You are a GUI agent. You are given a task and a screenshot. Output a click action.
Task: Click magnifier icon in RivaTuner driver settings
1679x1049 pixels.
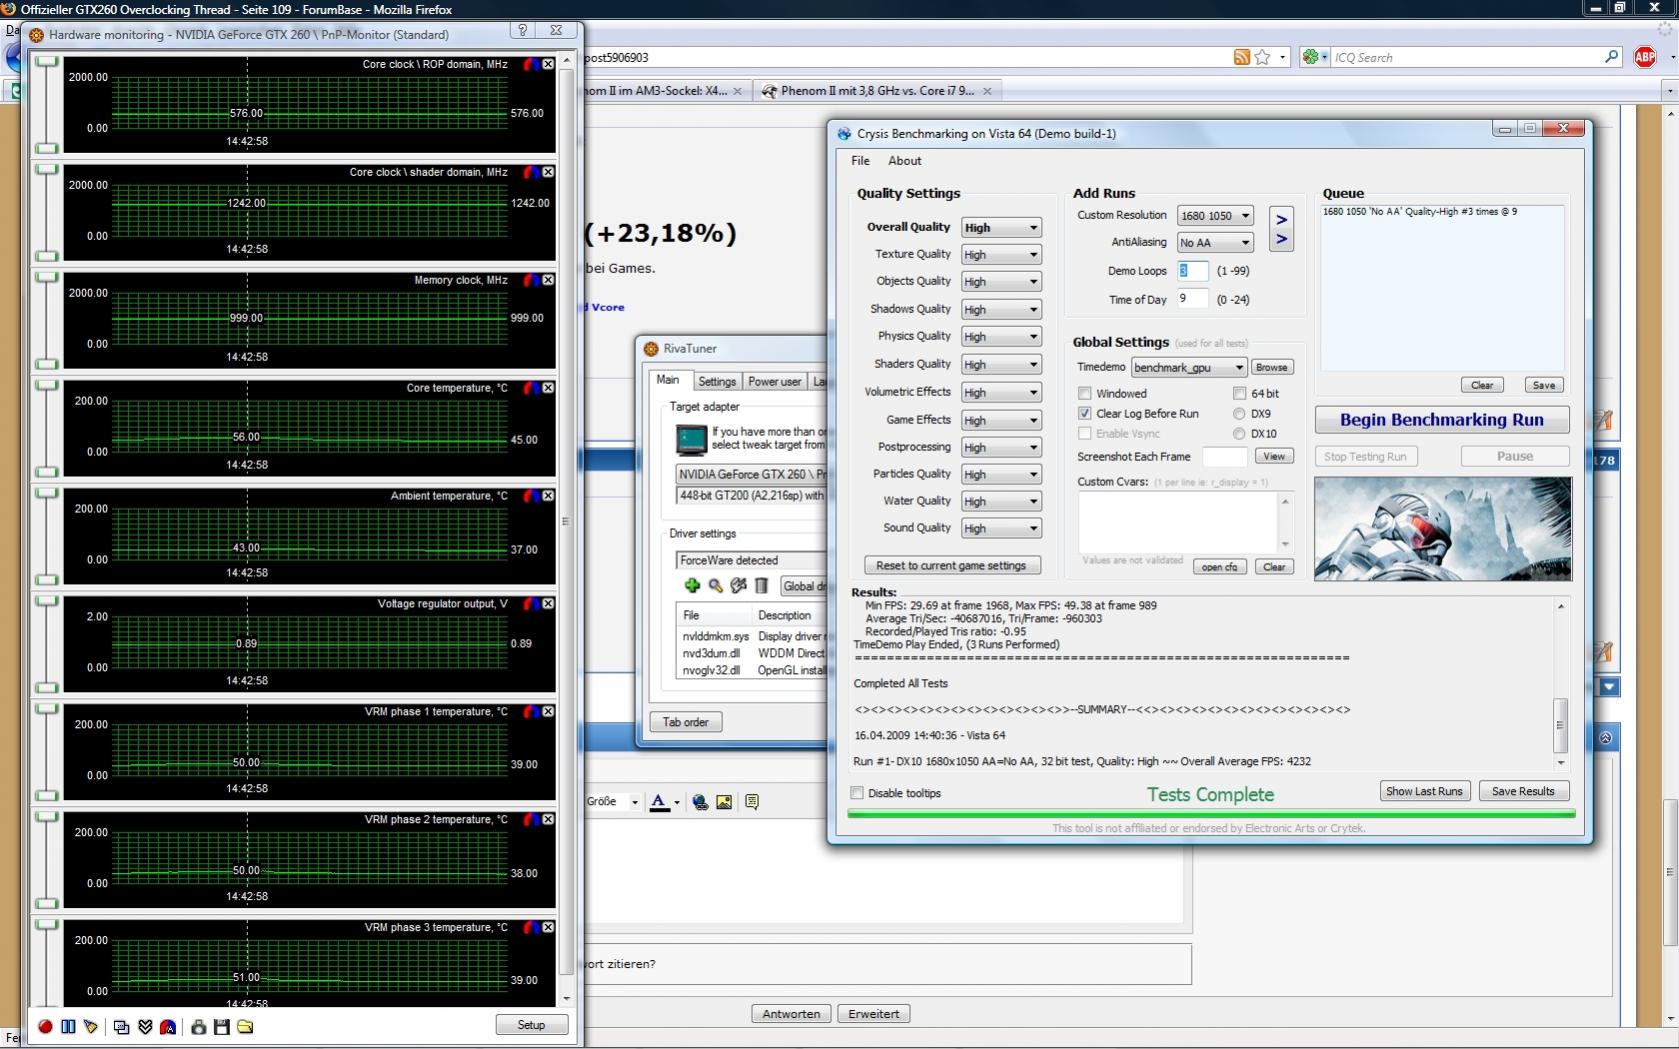coord(715,586)
